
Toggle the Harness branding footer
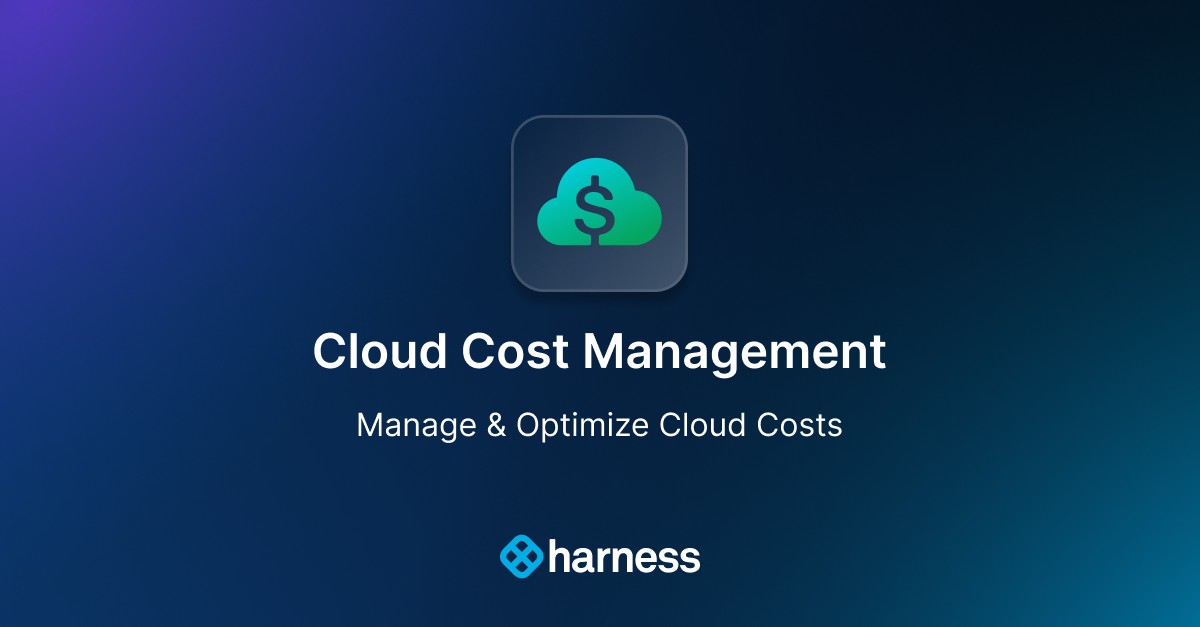600,555
